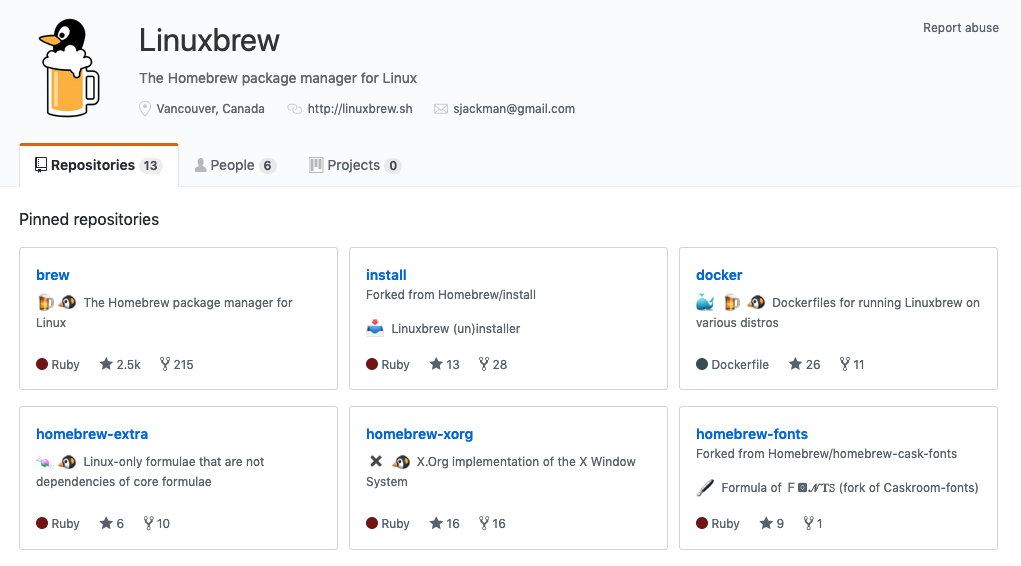Click the fork icon on homebrew-fonts card
This screenshot has height=566, width=1021.
coord(808,522)
